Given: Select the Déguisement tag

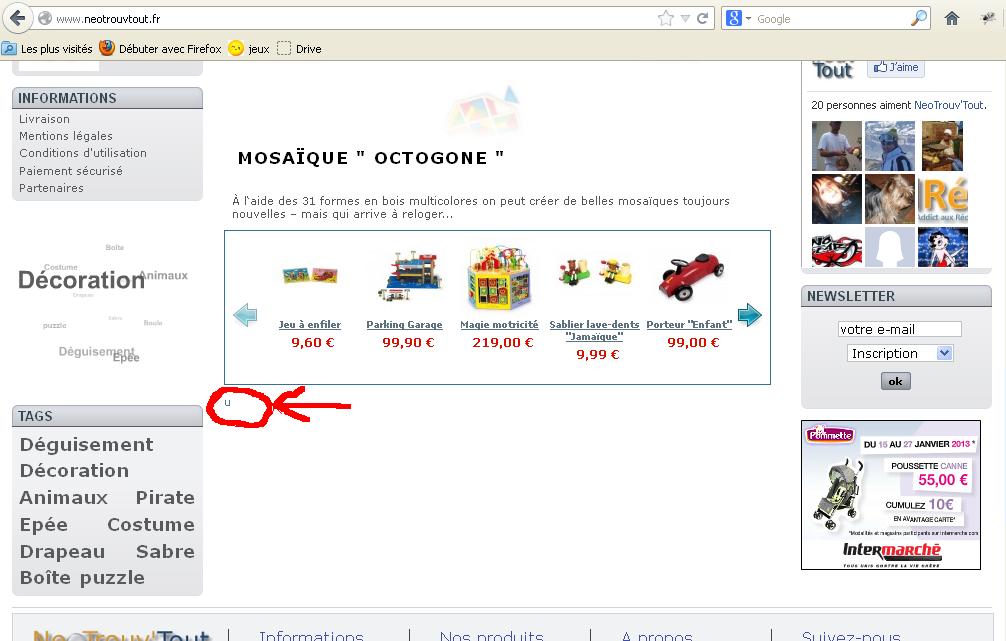Looking at the screenshot, I should tap(87, 445).
